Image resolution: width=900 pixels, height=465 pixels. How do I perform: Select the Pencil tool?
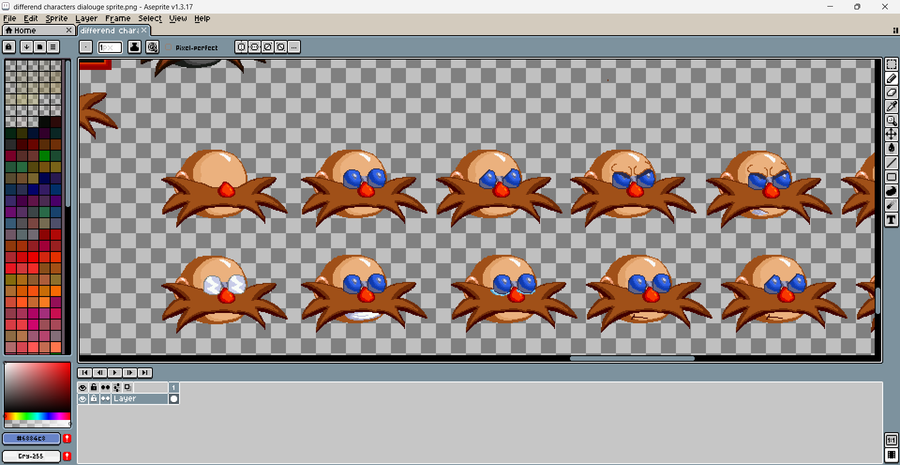coord(891,79)
